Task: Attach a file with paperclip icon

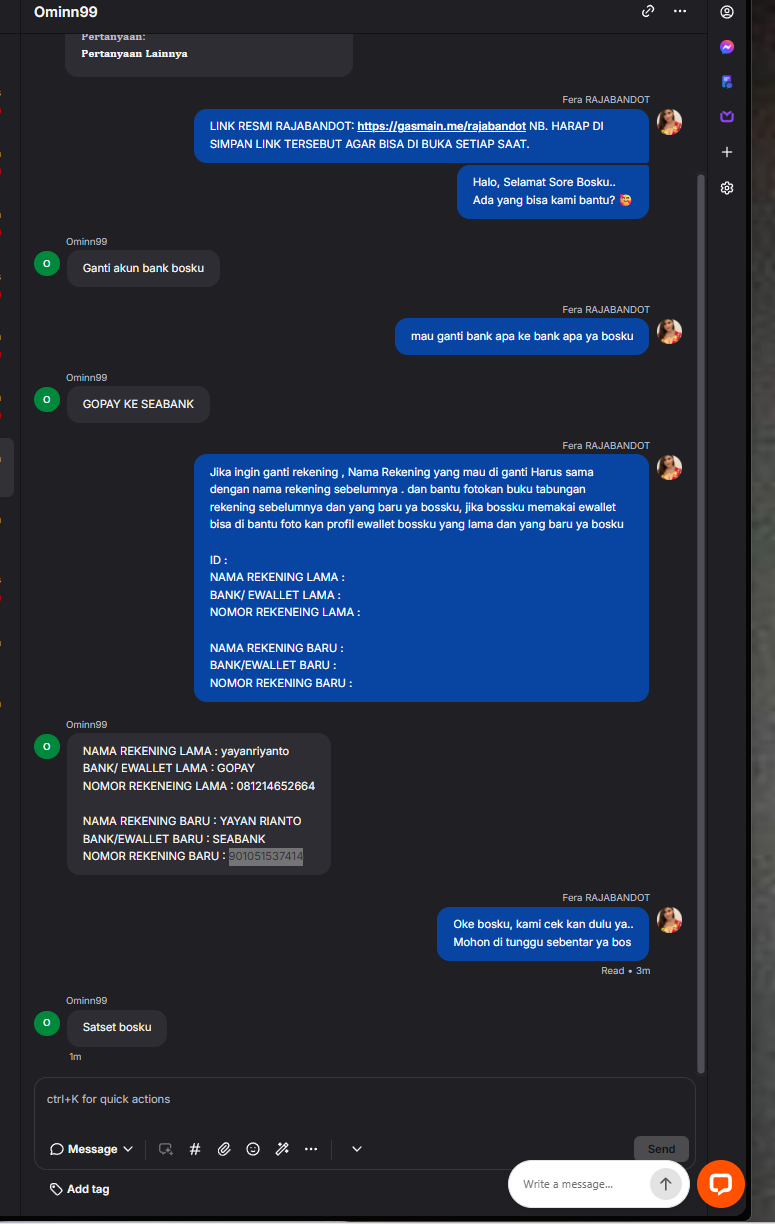Action: point(224,1149)
